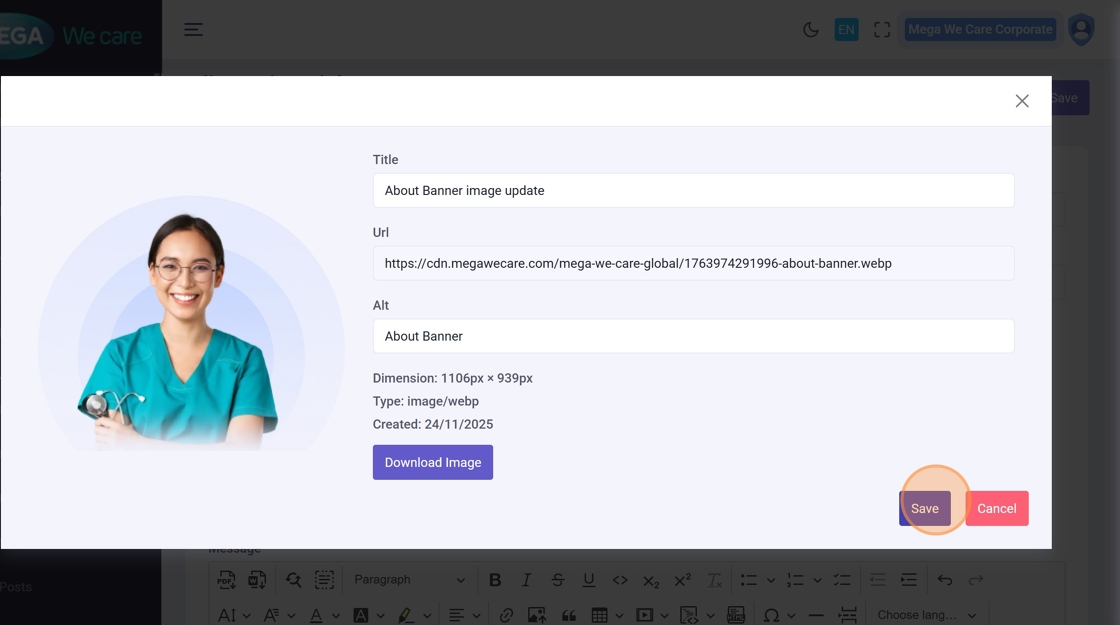This screenshot has width=1120, height=625.
Task: Click the undo arrow icon
Action: [x=945, y=580]
